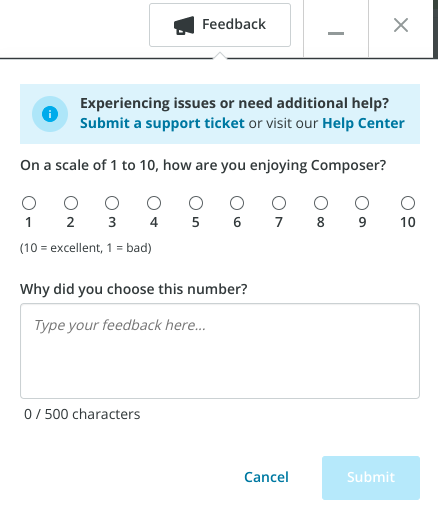Choose rating 6 on the scale
438x505 pixels.
237,203
